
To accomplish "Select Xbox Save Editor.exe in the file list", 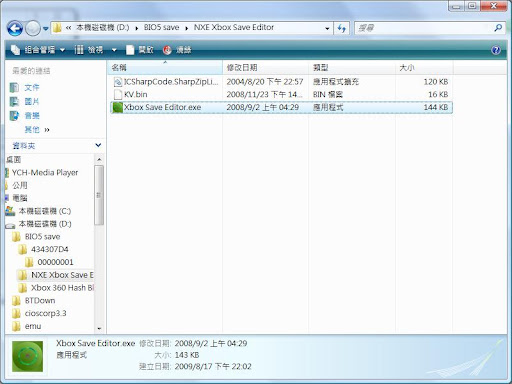I will coord(281,107).
